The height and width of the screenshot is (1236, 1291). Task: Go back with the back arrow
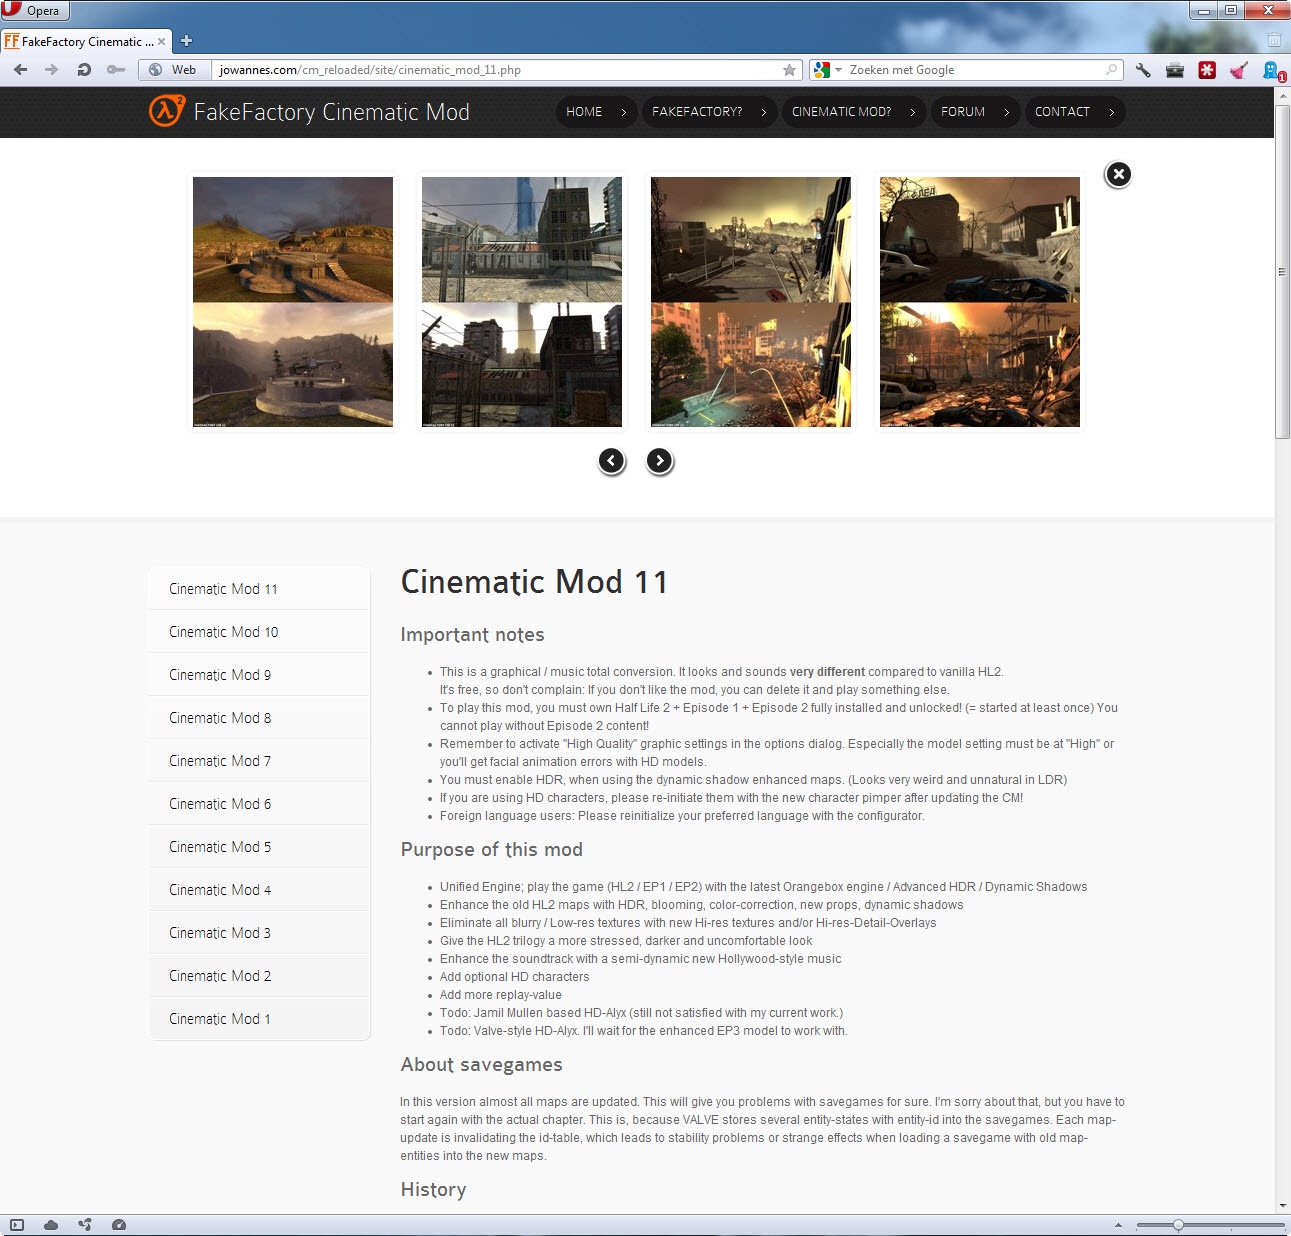20,70
